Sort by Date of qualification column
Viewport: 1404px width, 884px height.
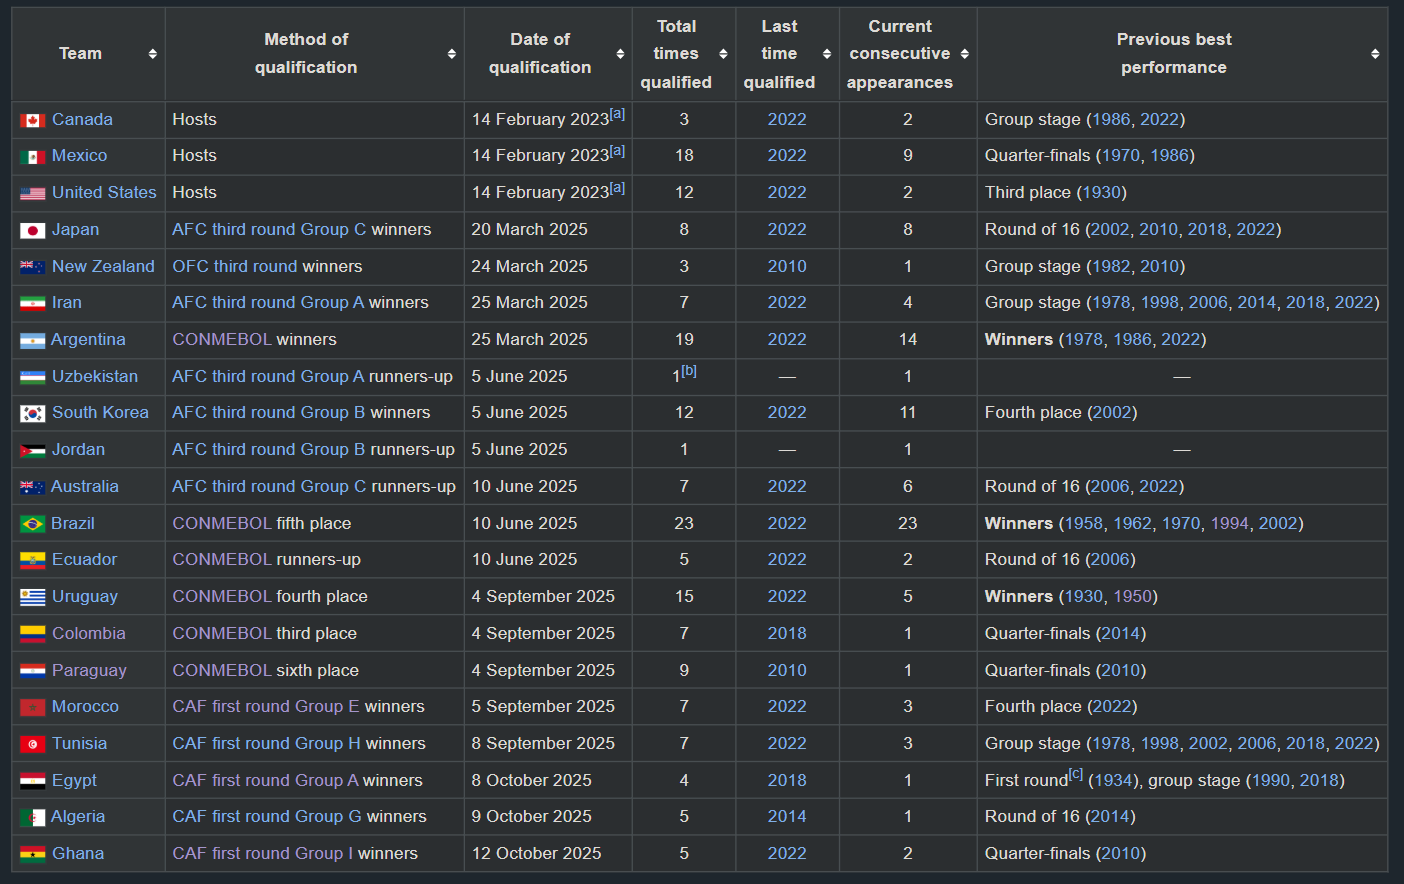tap(620, 54)
